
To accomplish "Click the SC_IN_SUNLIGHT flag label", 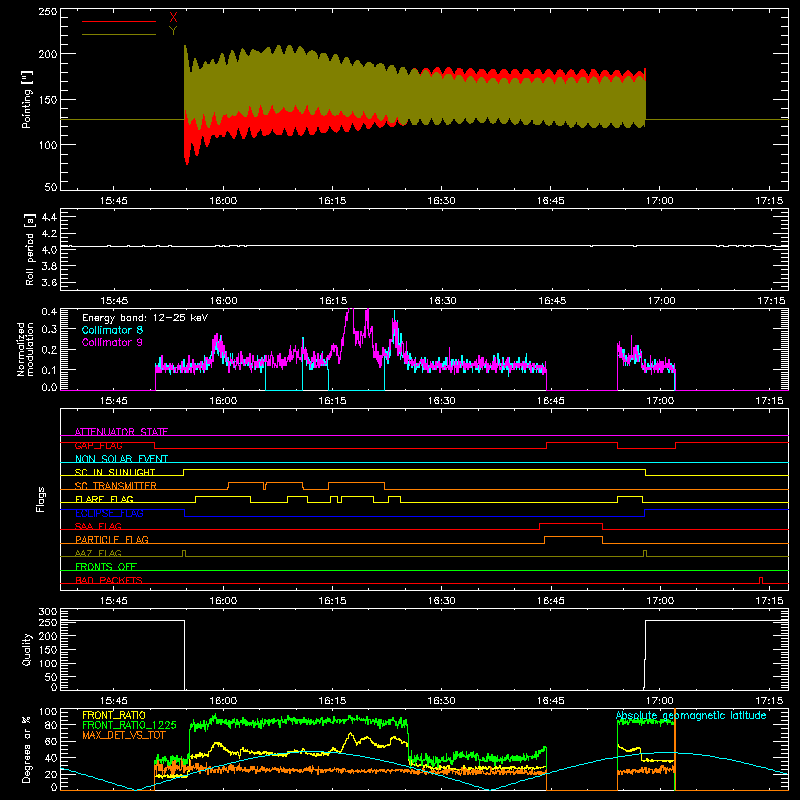I will click(x=115, y=472).
